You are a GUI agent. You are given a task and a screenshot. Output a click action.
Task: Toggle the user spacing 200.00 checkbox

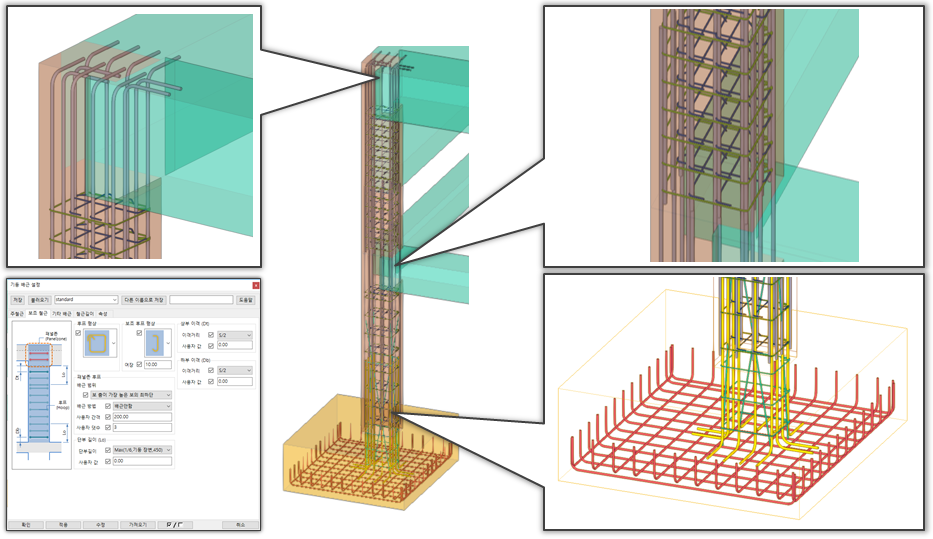click(x=108, y=417)
